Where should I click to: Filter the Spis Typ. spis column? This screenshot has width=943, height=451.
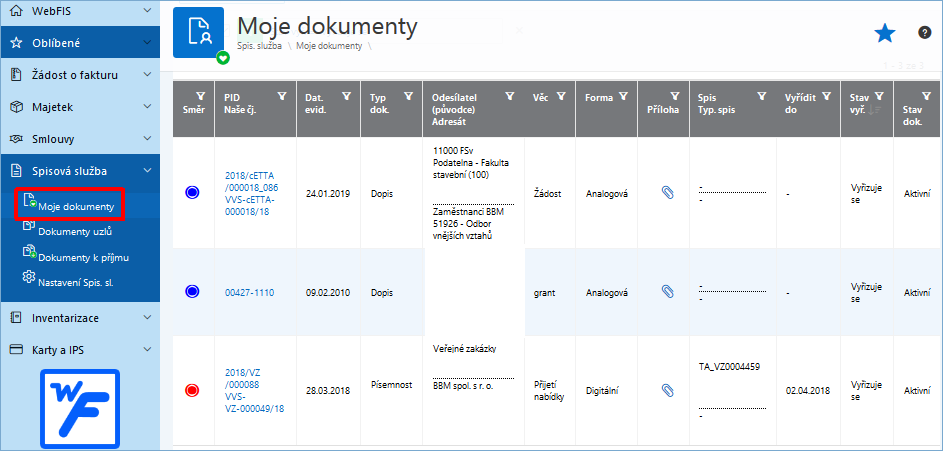pos(761,96)
